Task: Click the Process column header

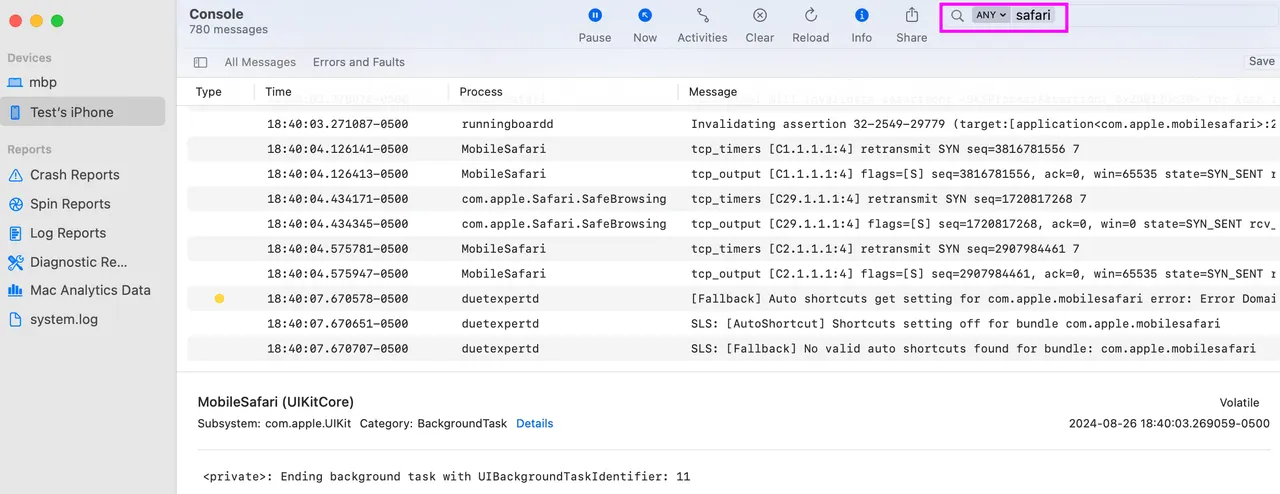Action: (x=481, y=92)
